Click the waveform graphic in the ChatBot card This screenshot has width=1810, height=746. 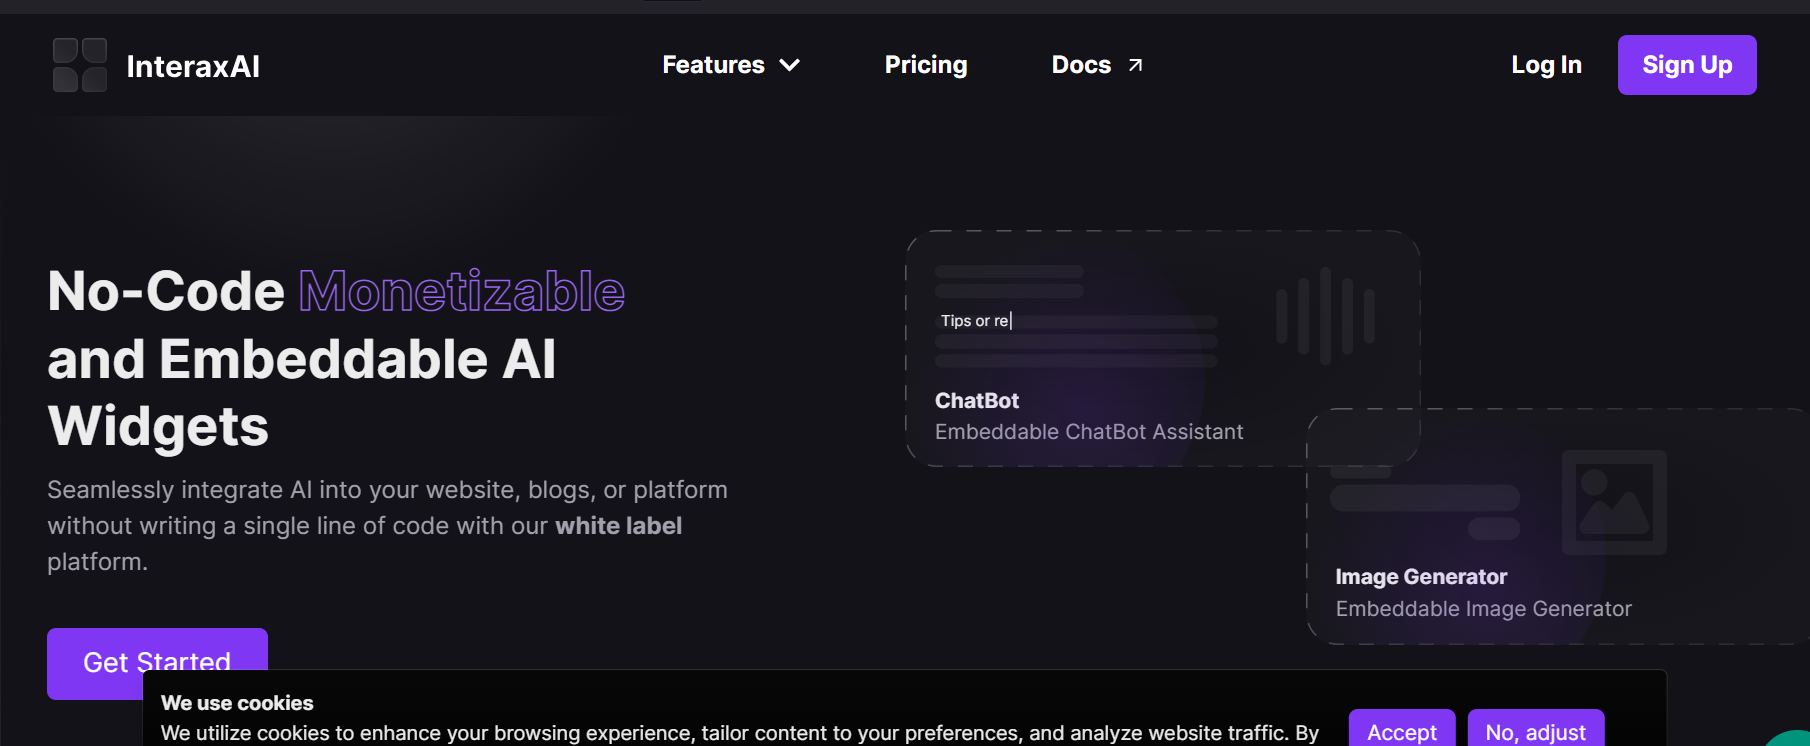click(x=1325, y=315)
